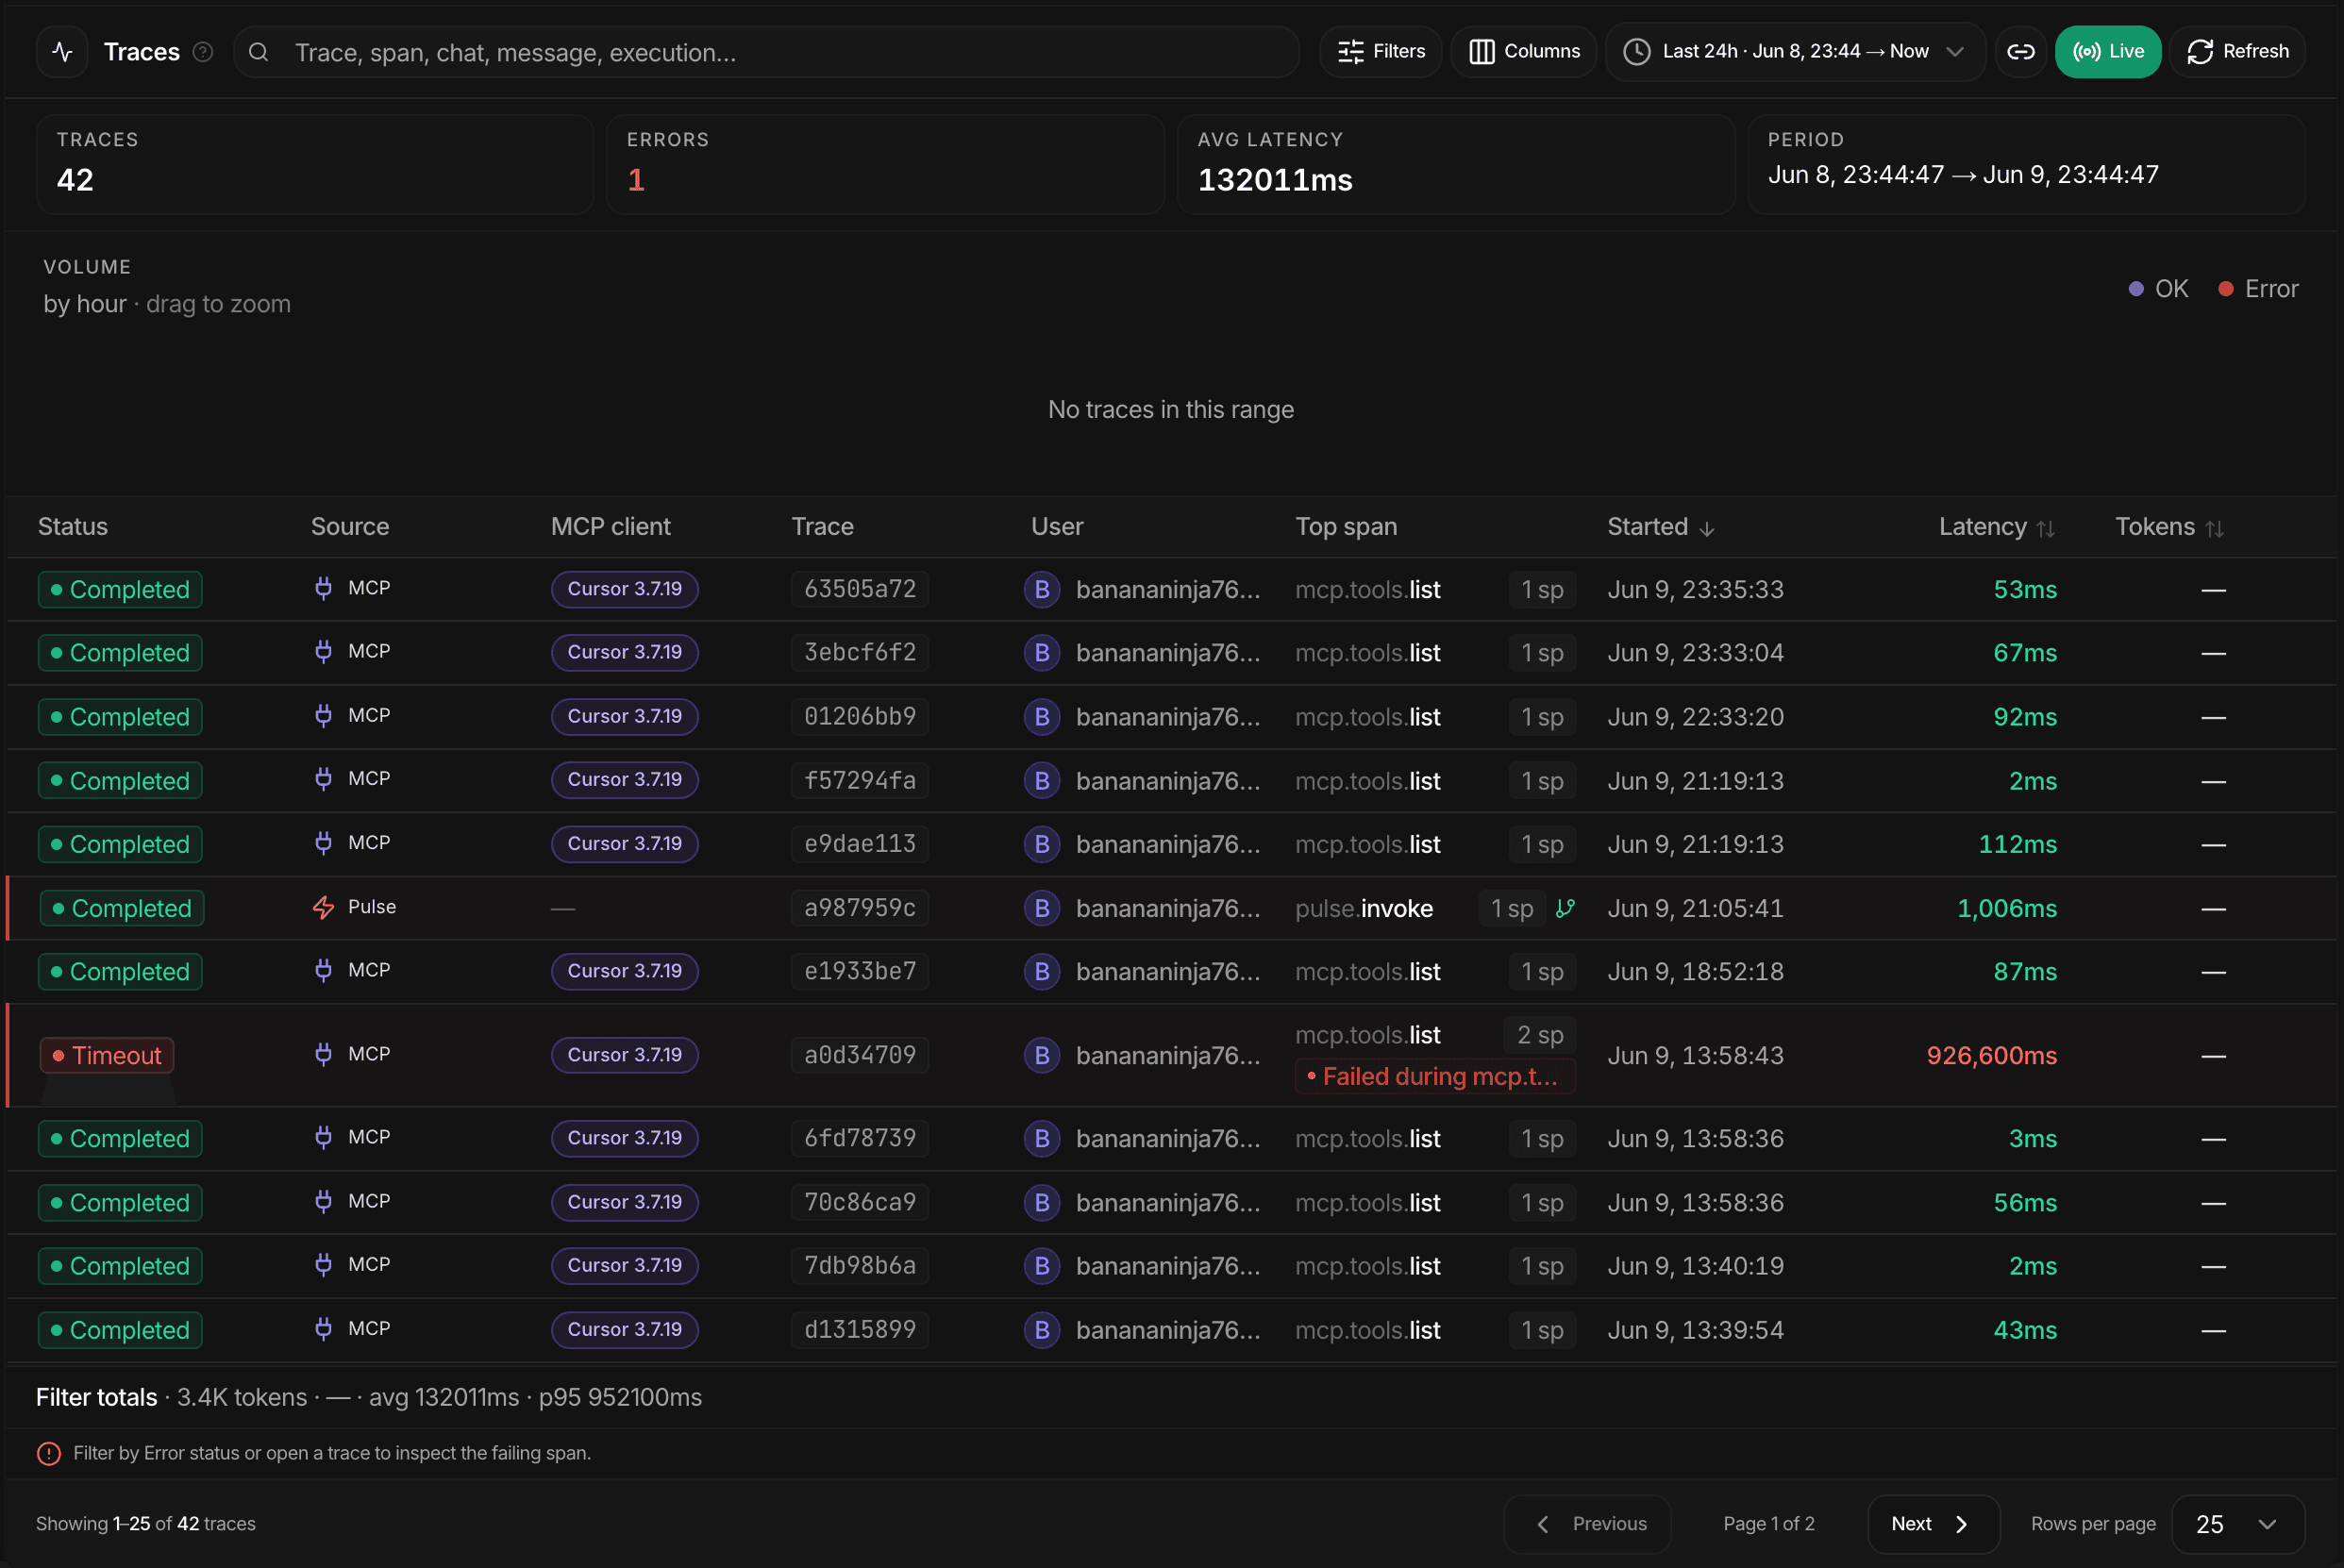This screenshot has width=2344, height=1568.
Task: Click the Live broadcast icon
Action: coord(2086,52)
